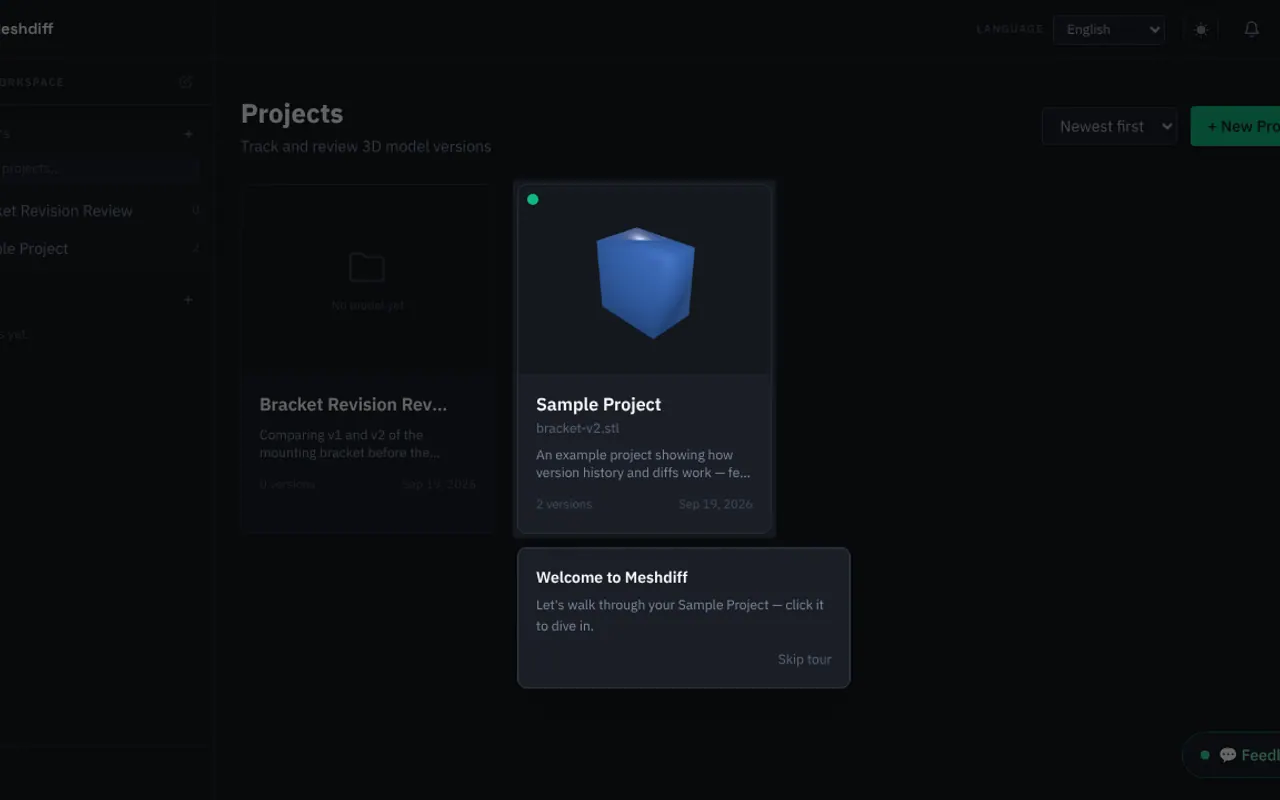Toggle the light/dark theme sun icon

click(1201, 30)
